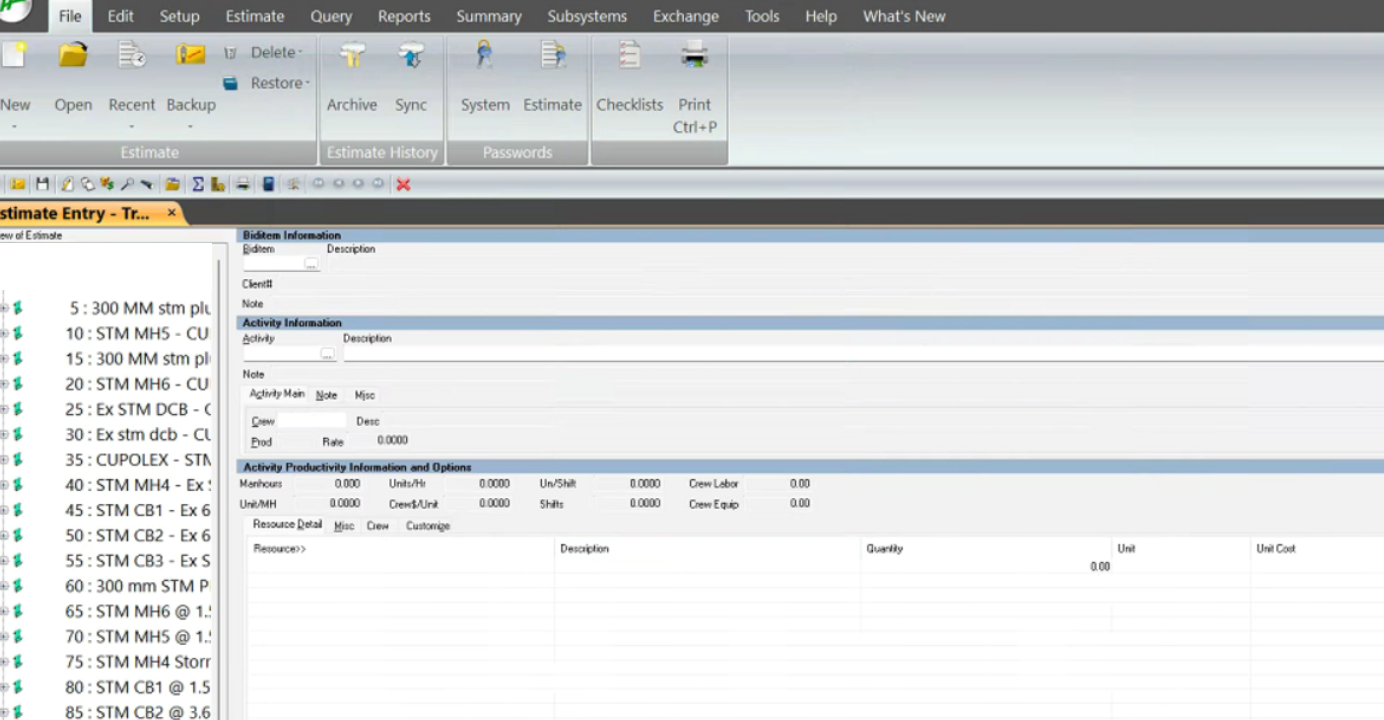The width and height of the screenshot is (1384, 720).
Task: Open Biditem lookup ellipsis button
Action: [311, 264]
